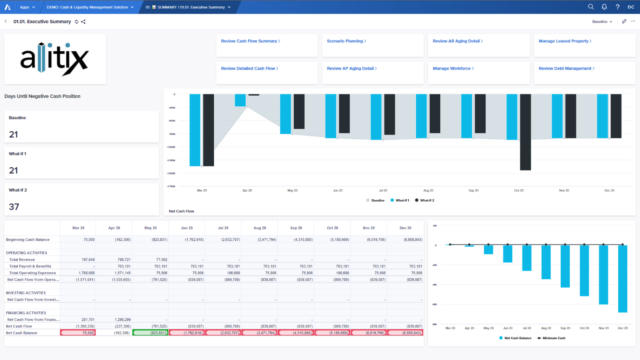Viewport: 640px width, 360px height.
Task: Open the Review Cash Flow Summary link
Action: tap(250, 41)
